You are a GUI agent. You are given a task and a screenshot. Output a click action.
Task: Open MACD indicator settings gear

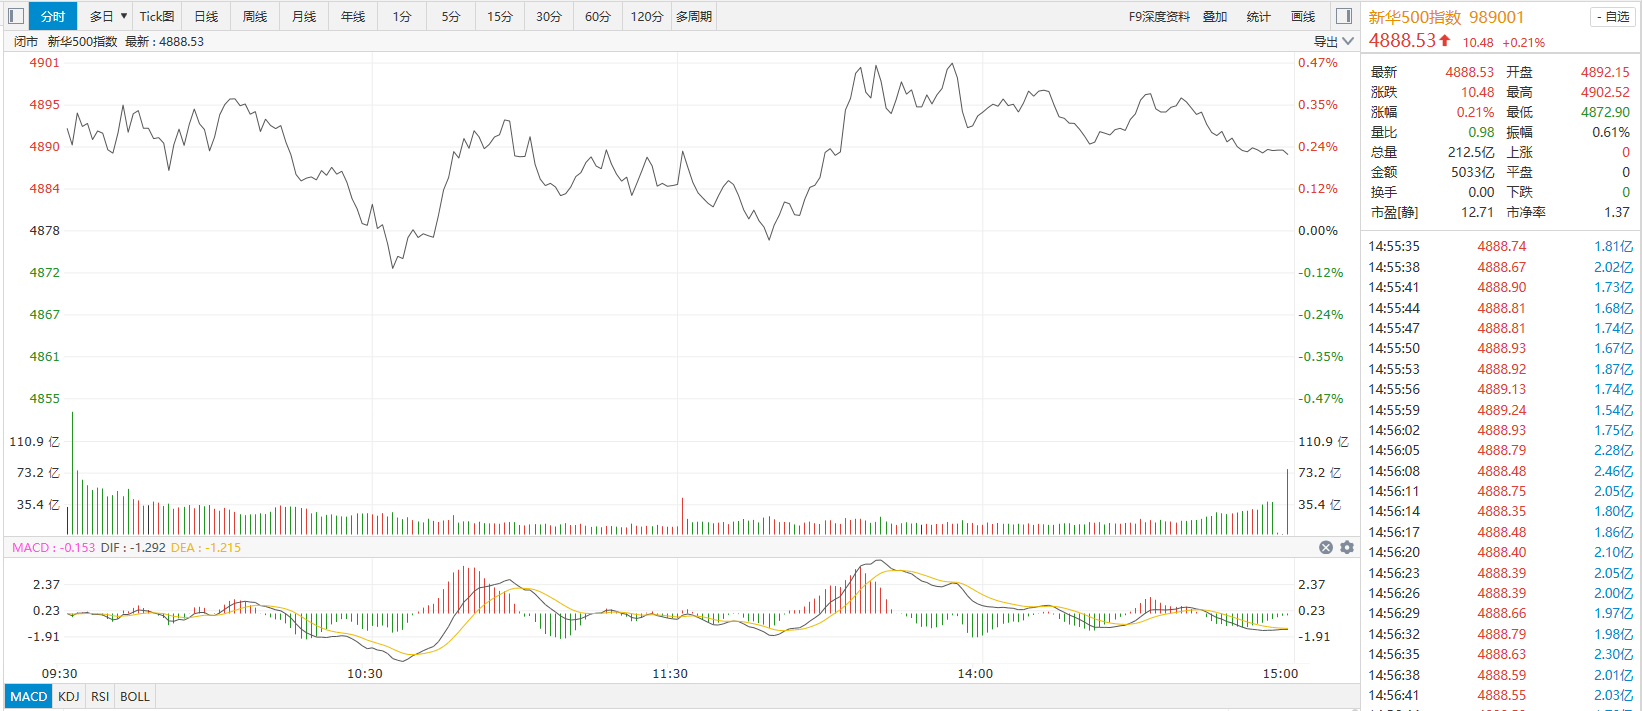1347,547
